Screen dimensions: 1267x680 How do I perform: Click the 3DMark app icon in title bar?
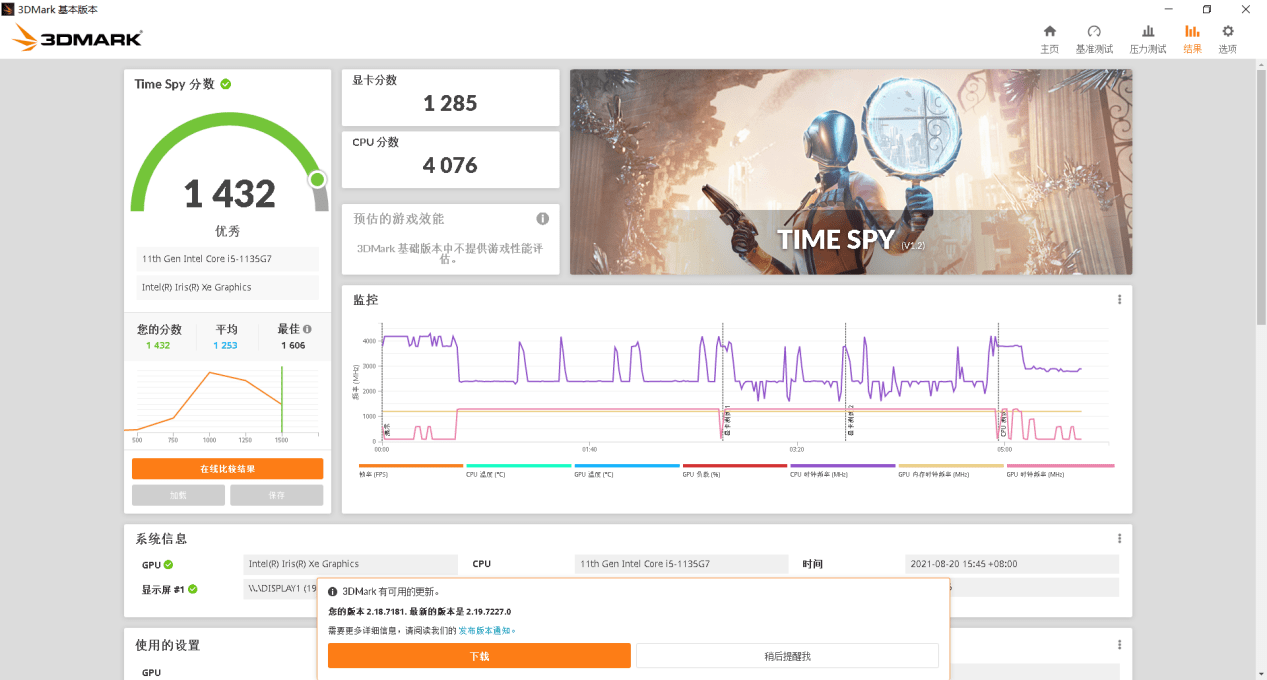pyautogui.click(x=8, y=8)
